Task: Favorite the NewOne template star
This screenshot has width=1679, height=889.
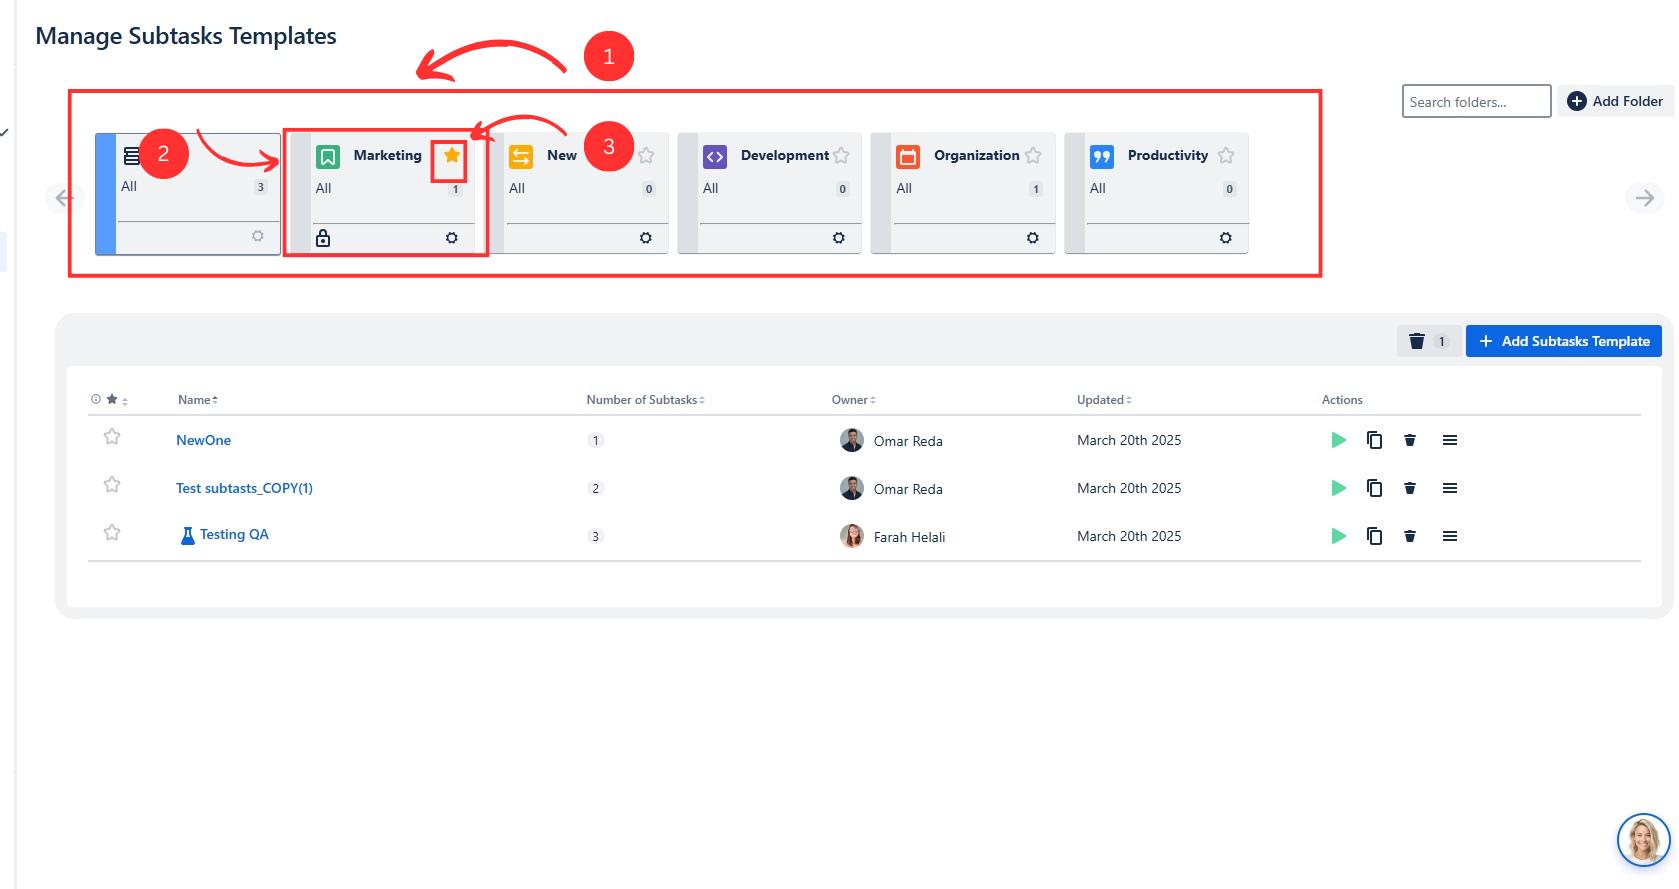Action: tap(112, 437)
